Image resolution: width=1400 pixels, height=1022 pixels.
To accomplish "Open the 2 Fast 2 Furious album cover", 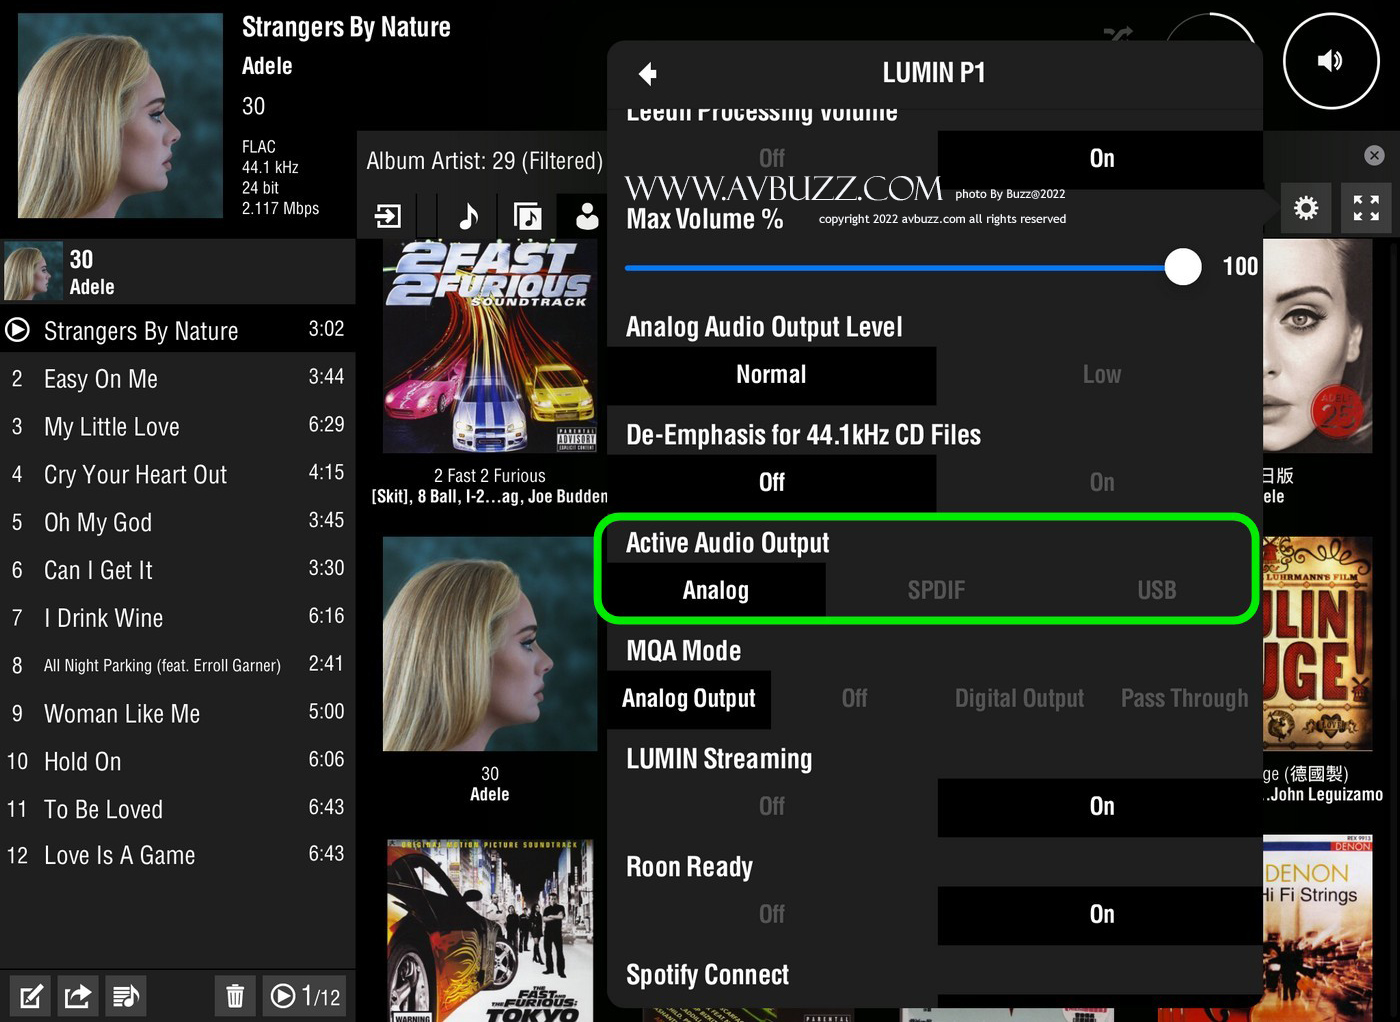I will click(490, 345).
